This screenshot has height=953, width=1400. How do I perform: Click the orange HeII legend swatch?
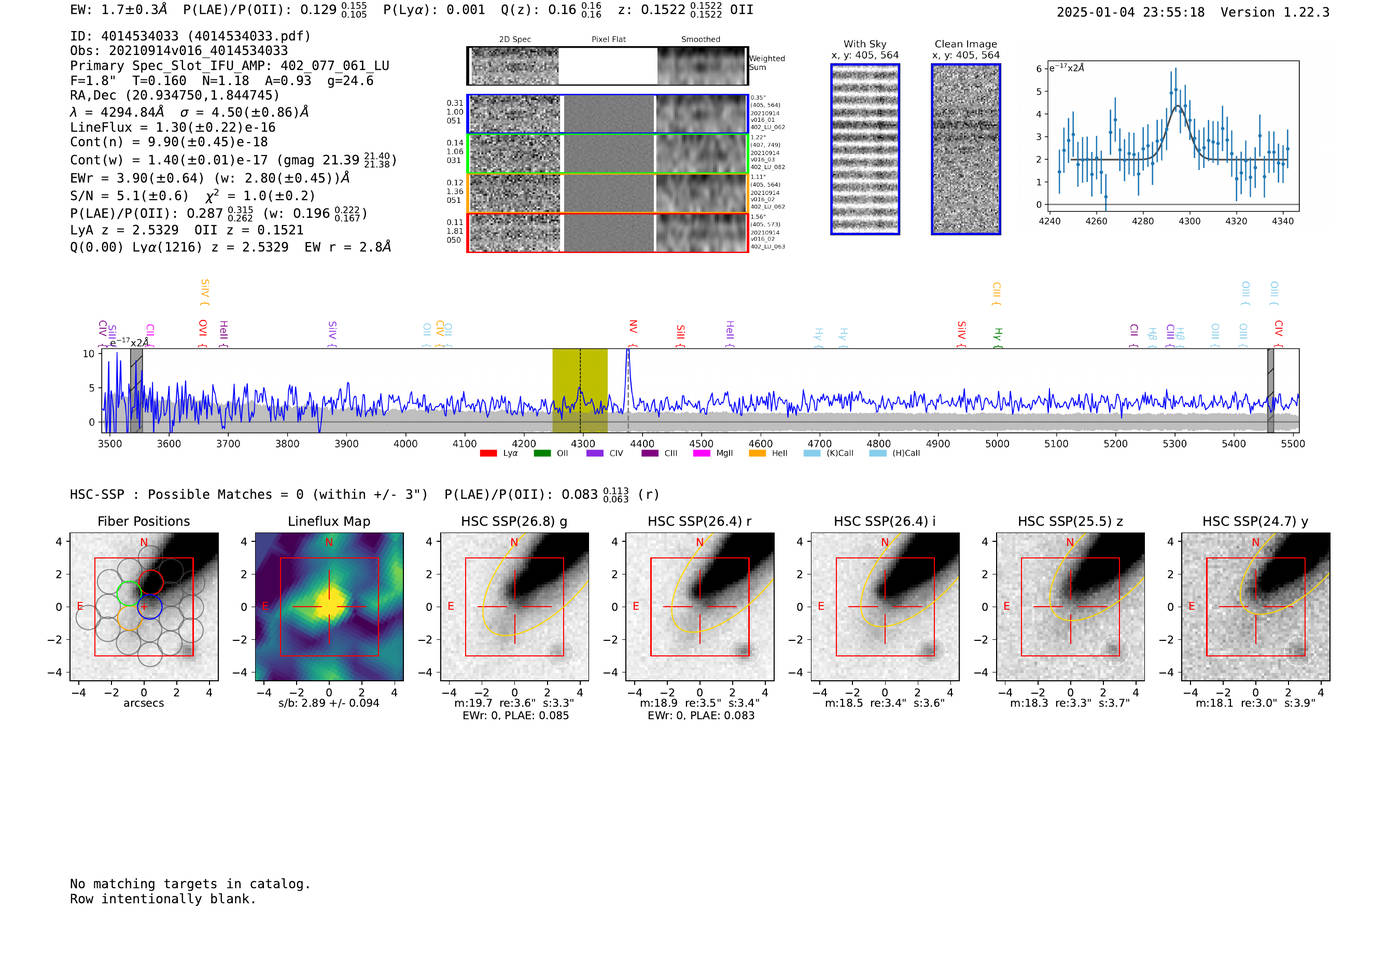[x=757, y=453]
